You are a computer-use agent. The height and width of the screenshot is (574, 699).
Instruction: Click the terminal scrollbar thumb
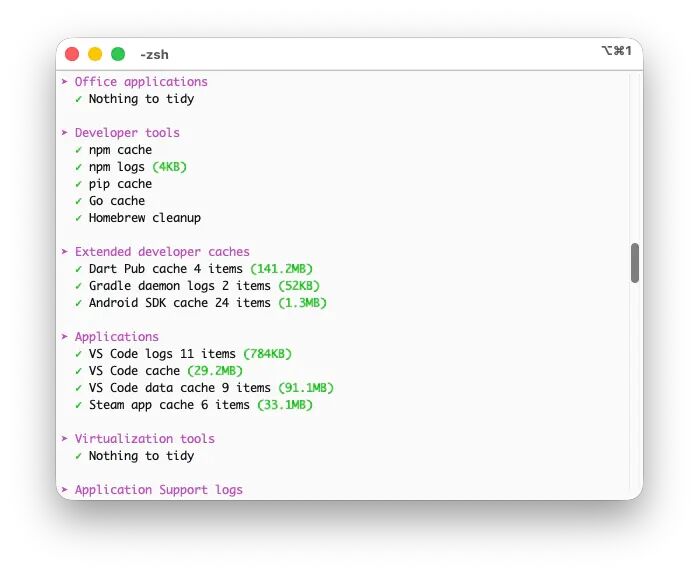[635, 263]
